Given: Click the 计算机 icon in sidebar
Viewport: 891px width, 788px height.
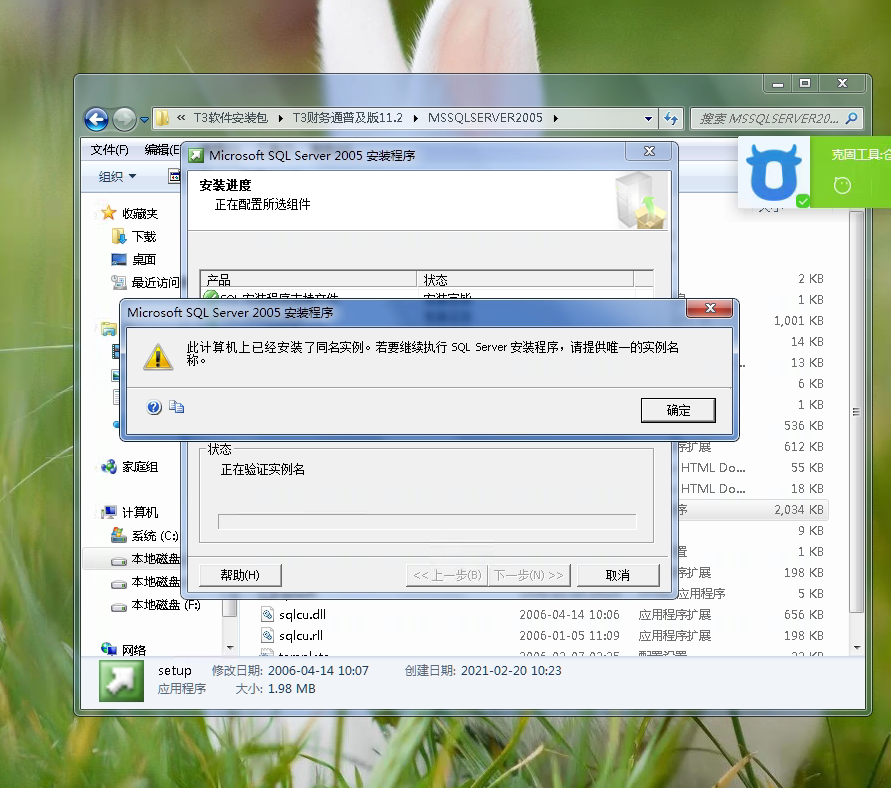Looking at the screenshot, I should point(109,512).
